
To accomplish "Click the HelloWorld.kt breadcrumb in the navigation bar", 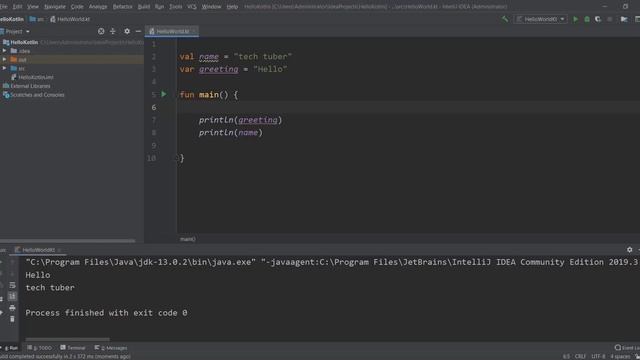I will click(x=70, y=19).
